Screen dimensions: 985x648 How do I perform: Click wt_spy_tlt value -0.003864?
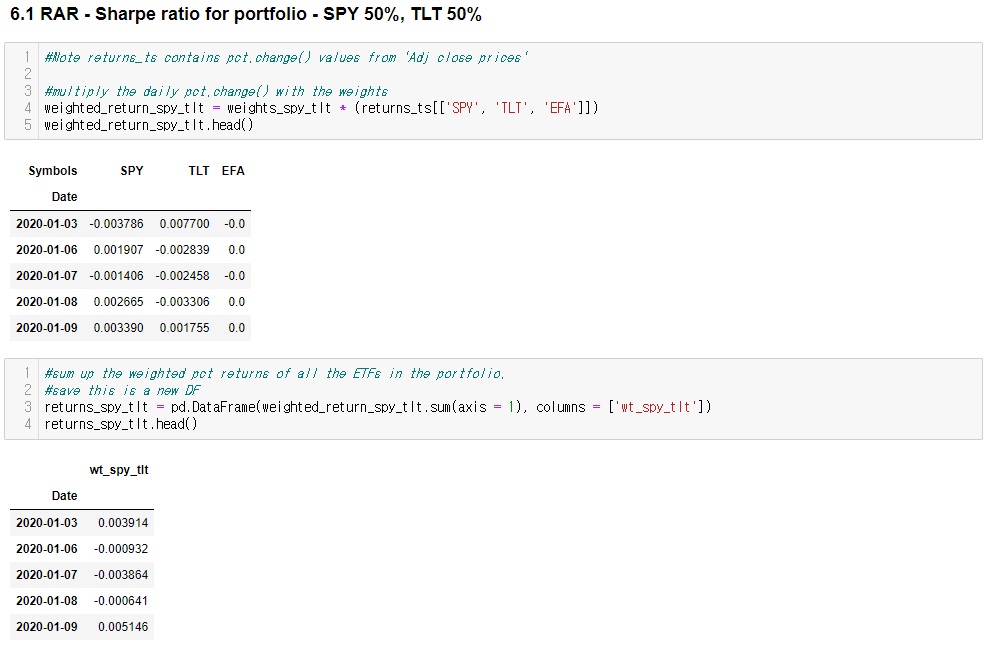coord(121,575)
